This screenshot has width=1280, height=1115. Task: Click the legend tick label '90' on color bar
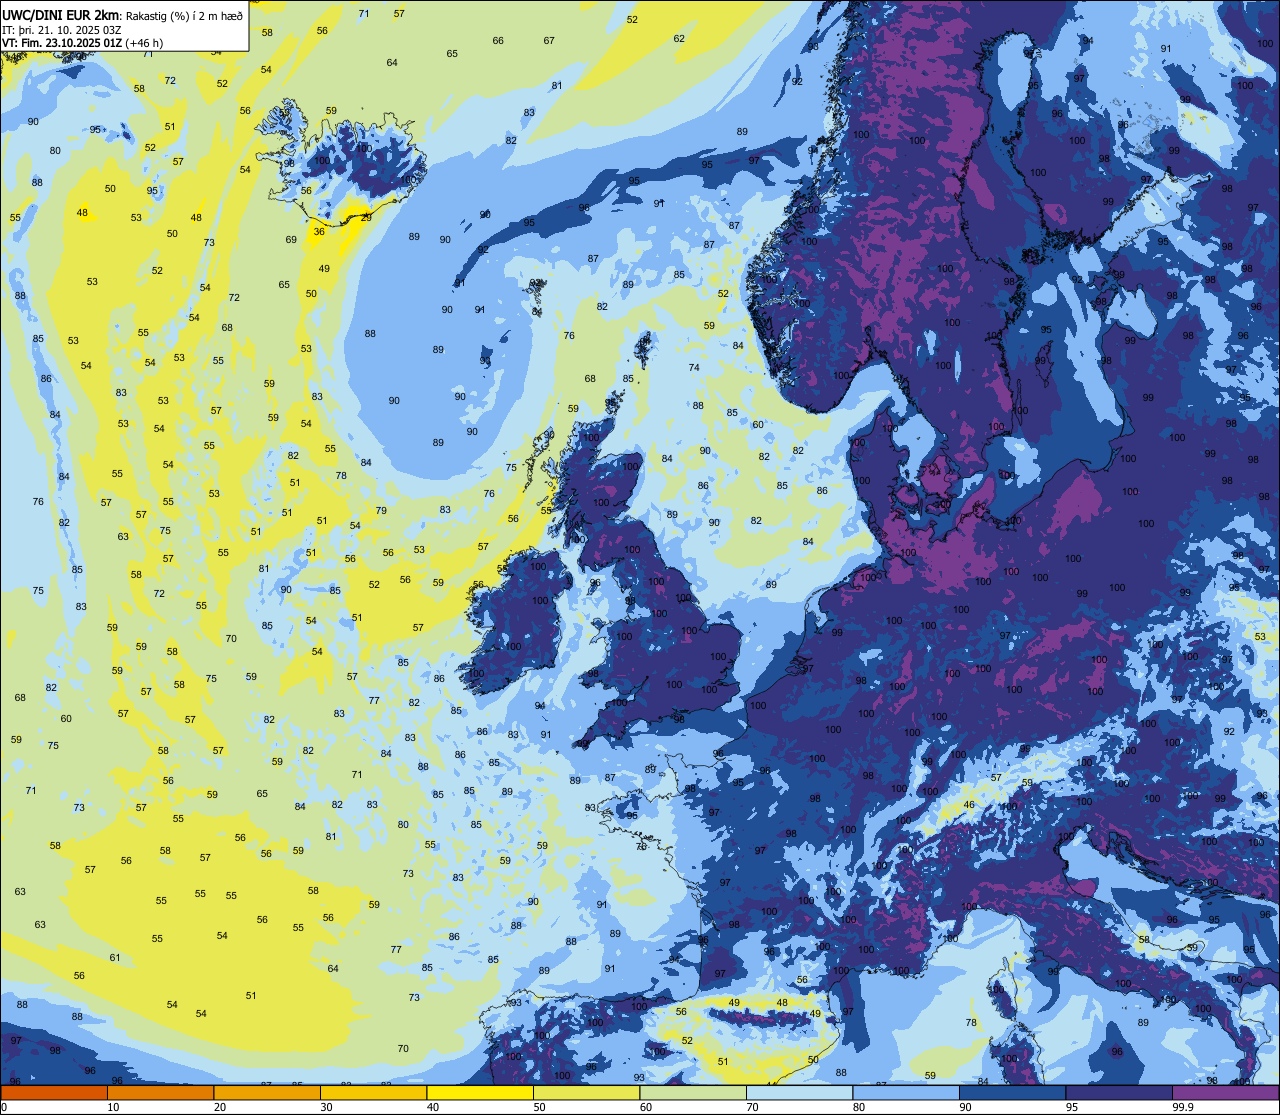(x=965, y=1107)
